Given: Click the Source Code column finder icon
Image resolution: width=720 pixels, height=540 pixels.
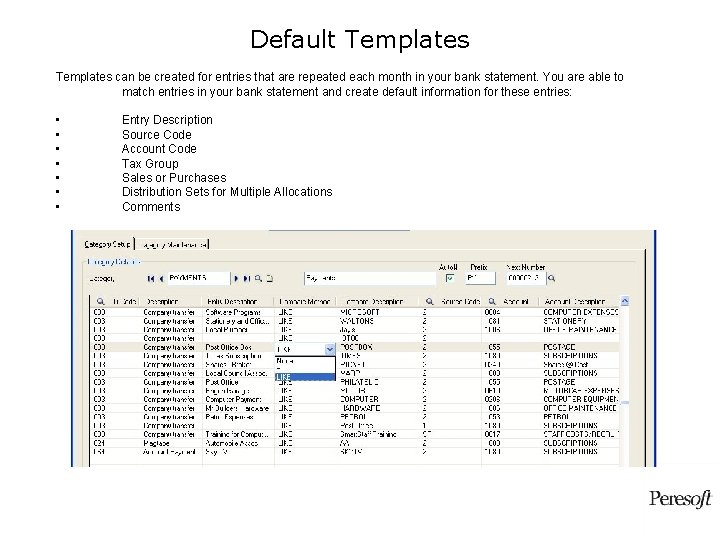Looking at the screenshot, I should (x=429, y=302).
